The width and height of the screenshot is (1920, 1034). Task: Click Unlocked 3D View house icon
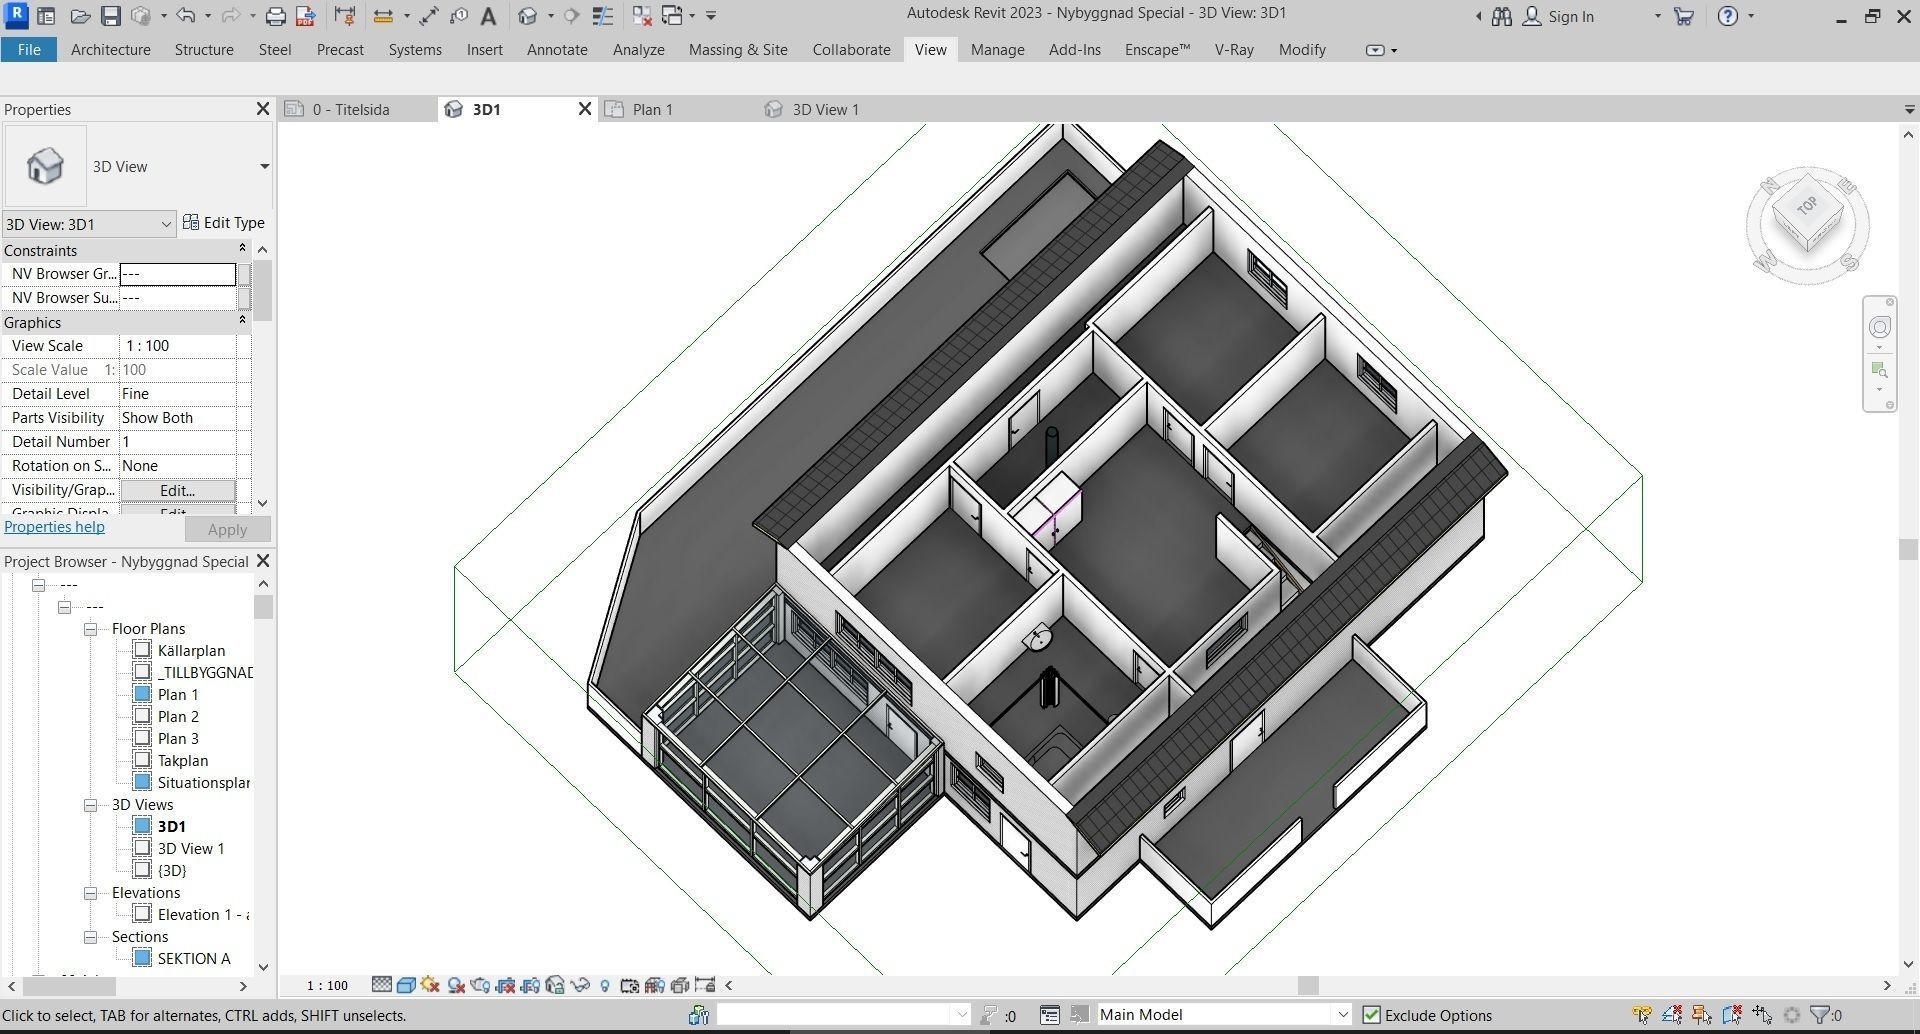[555, 985]
